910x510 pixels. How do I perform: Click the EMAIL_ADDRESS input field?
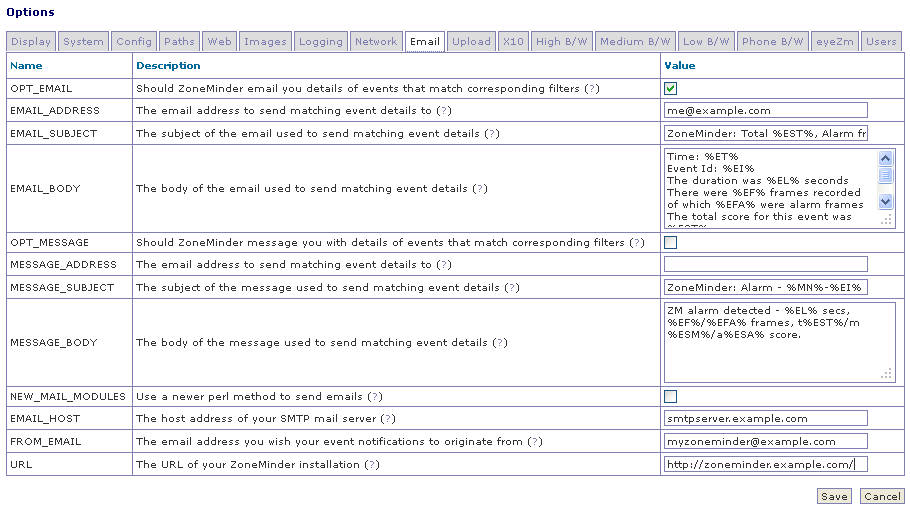765,110
